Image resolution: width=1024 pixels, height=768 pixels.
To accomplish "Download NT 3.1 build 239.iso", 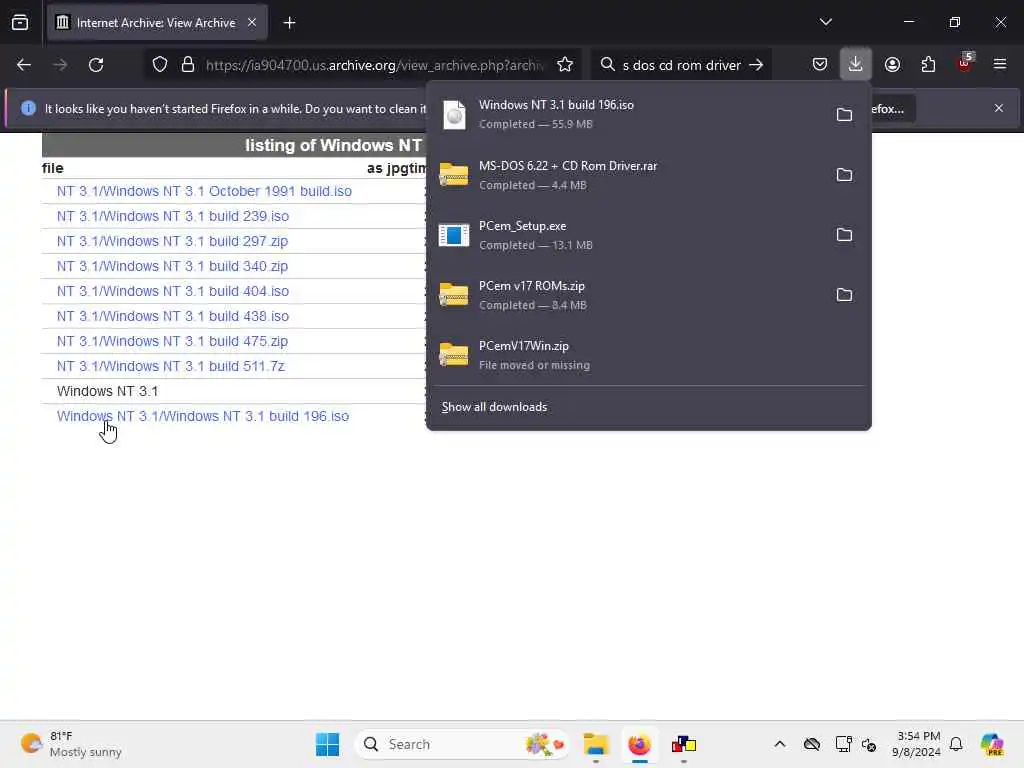I will tap(172, 216).
